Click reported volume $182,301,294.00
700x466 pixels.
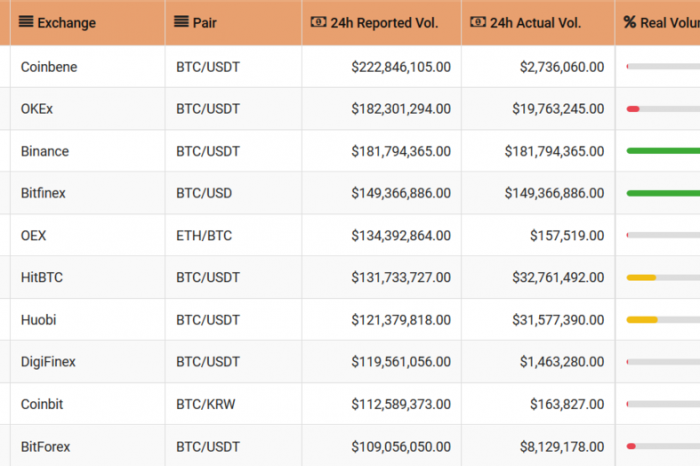[401, 109]
